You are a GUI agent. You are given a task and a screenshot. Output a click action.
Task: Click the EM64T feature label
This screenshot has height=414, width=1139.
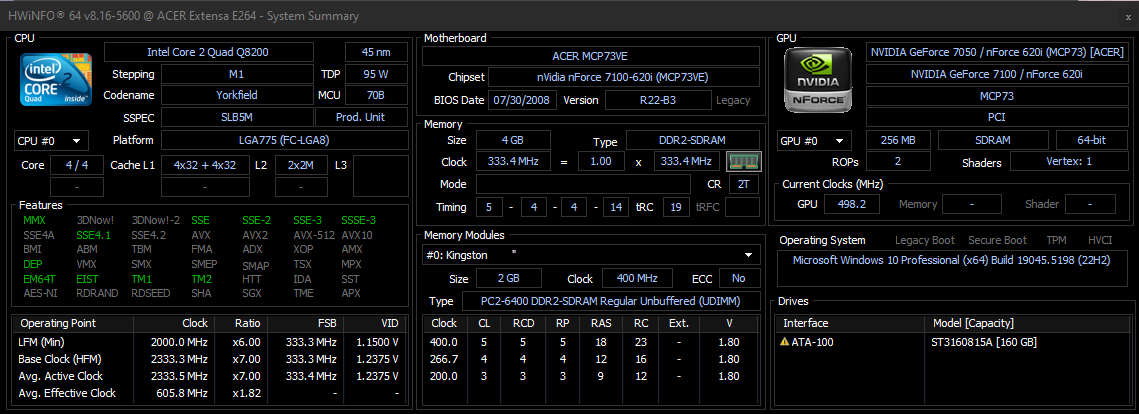pos(40,279)
